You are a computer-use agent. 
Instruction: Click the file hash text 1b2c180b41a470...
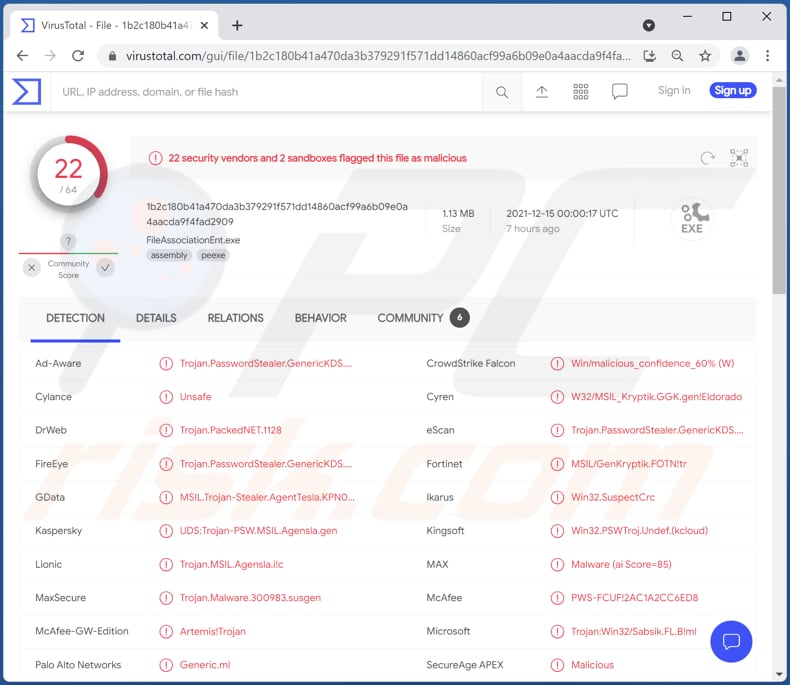click(x=277, y=214)
